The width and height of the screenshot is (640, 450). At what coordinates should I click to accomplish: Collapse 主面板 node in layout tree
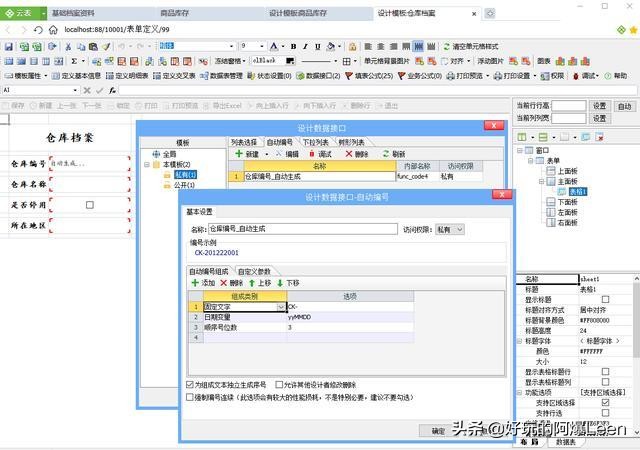[x=541, y=181]
